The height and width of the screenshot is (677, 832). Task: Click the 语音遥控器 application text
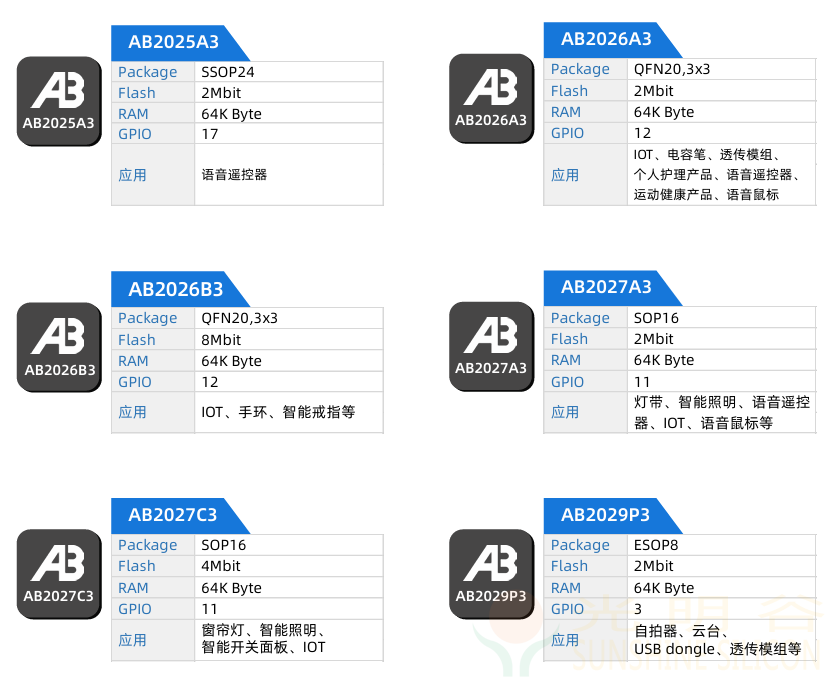click(x=234, y=174)
